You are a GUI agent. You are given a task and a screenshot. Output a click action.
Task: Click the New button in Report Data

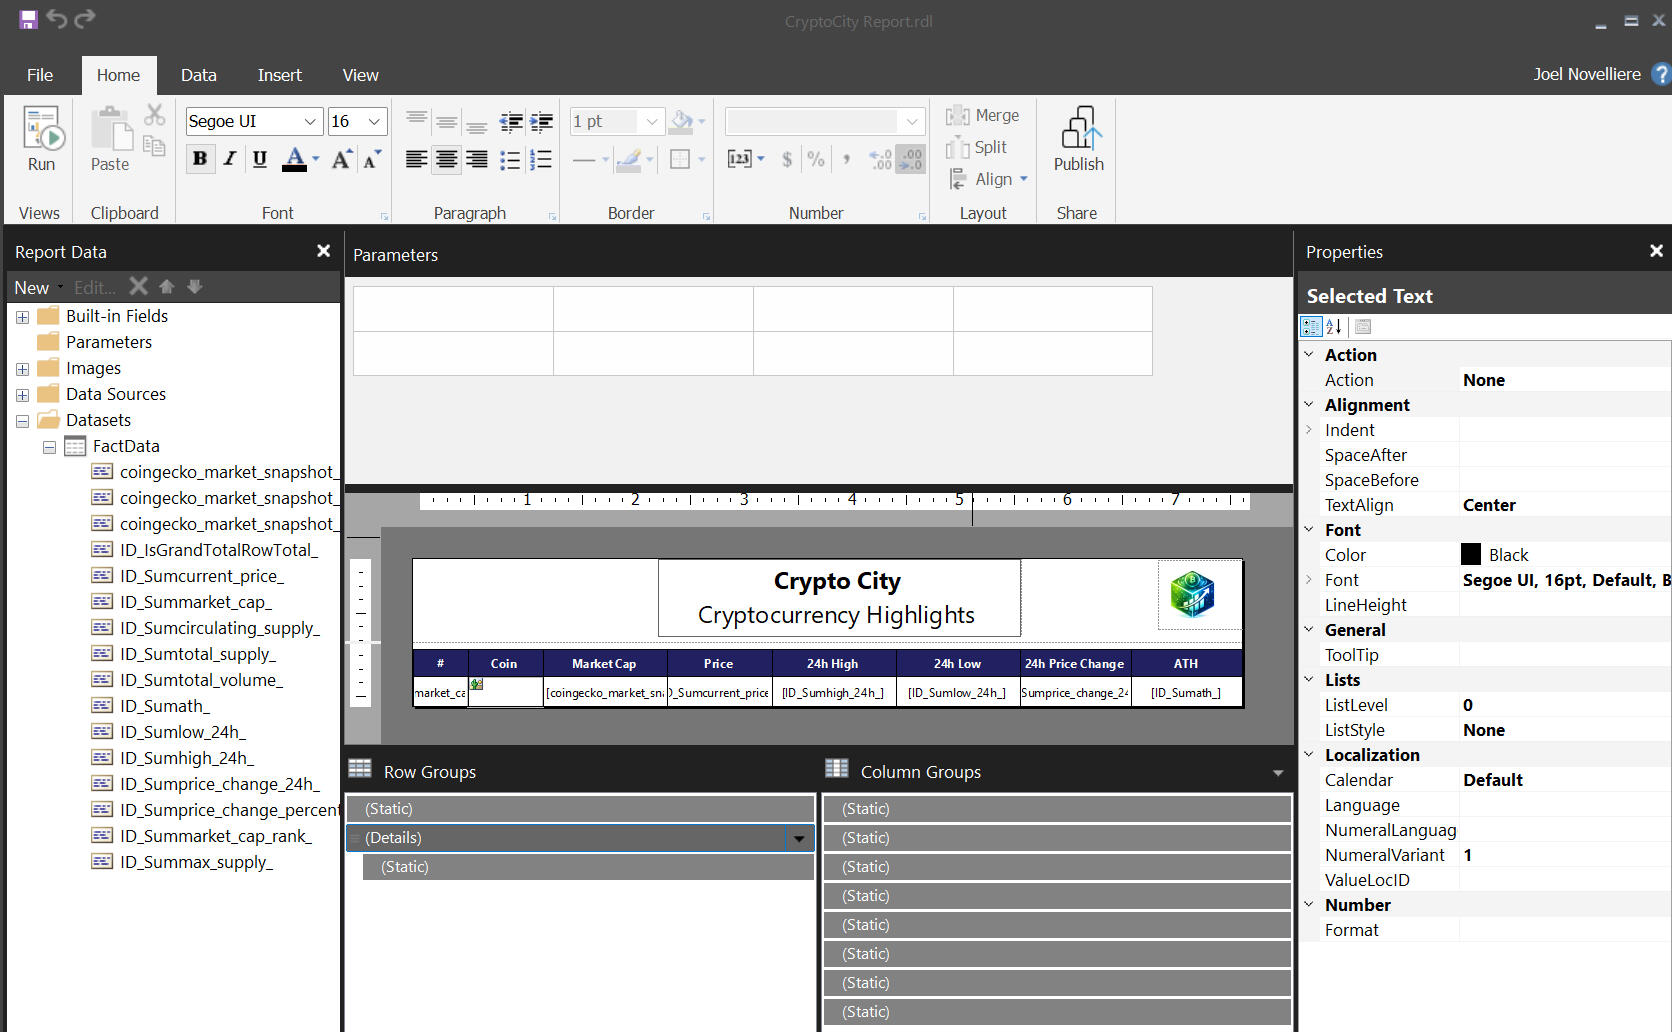pyautogui.click(x=32, y=288)
